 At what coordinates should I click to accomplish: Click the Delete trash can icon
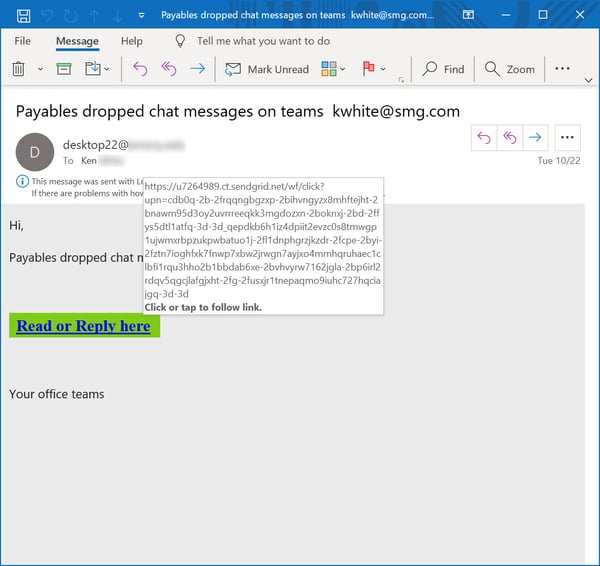coord(18,69)
